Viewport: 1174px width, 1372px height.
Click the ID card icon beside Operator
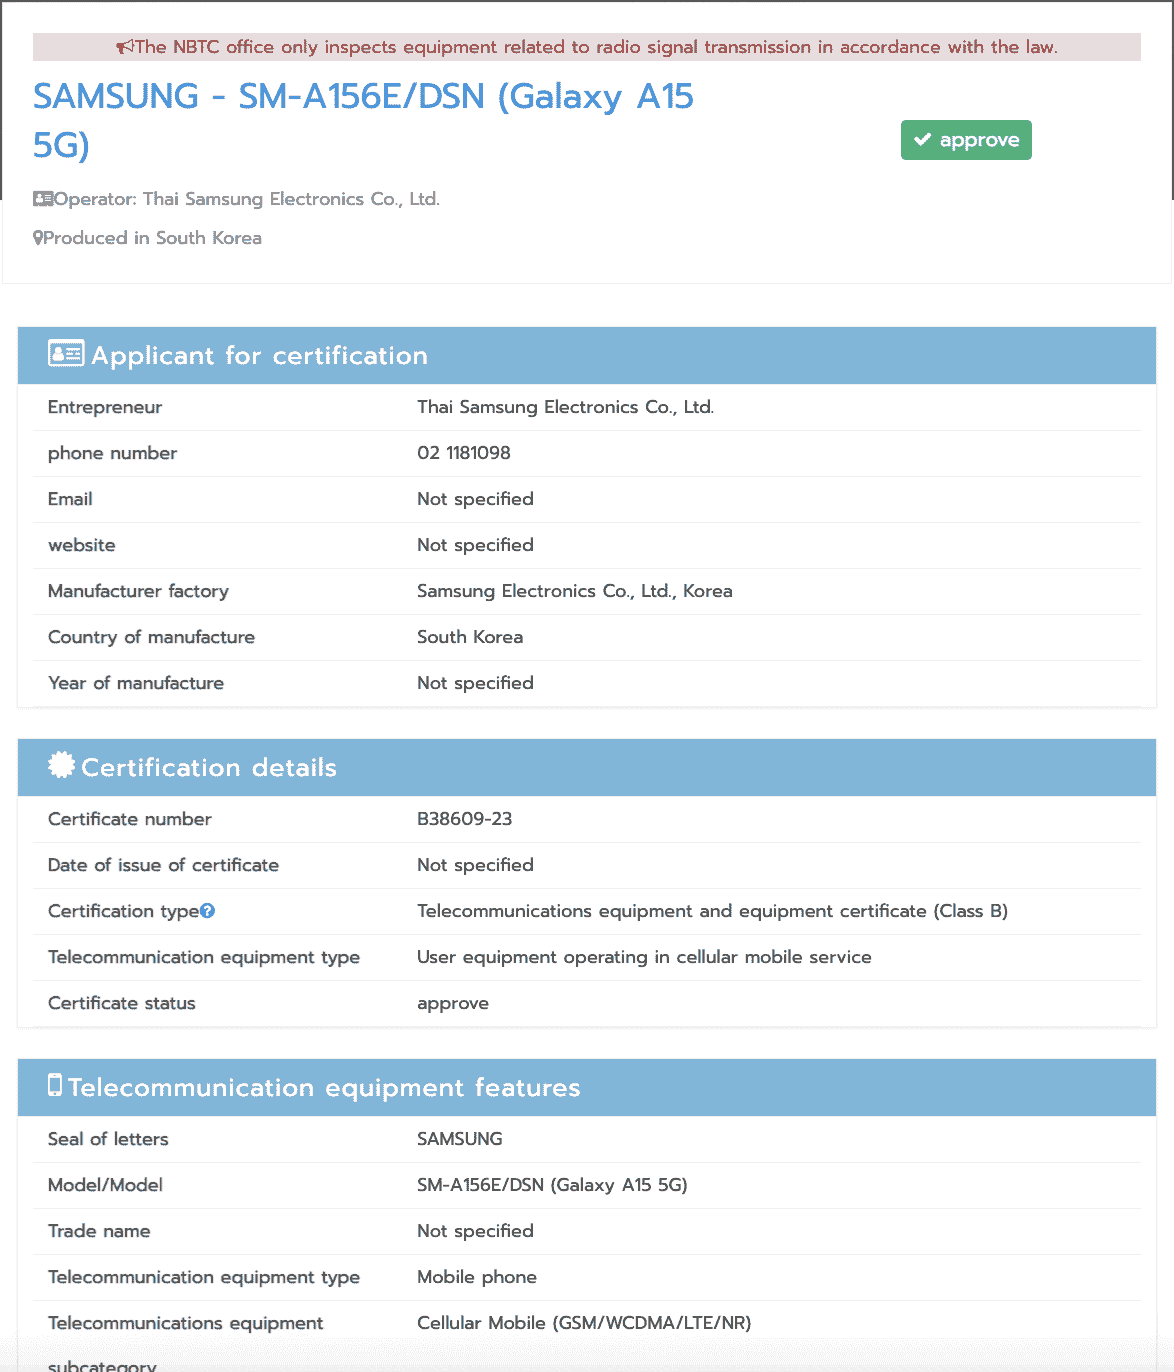(43, 199)
